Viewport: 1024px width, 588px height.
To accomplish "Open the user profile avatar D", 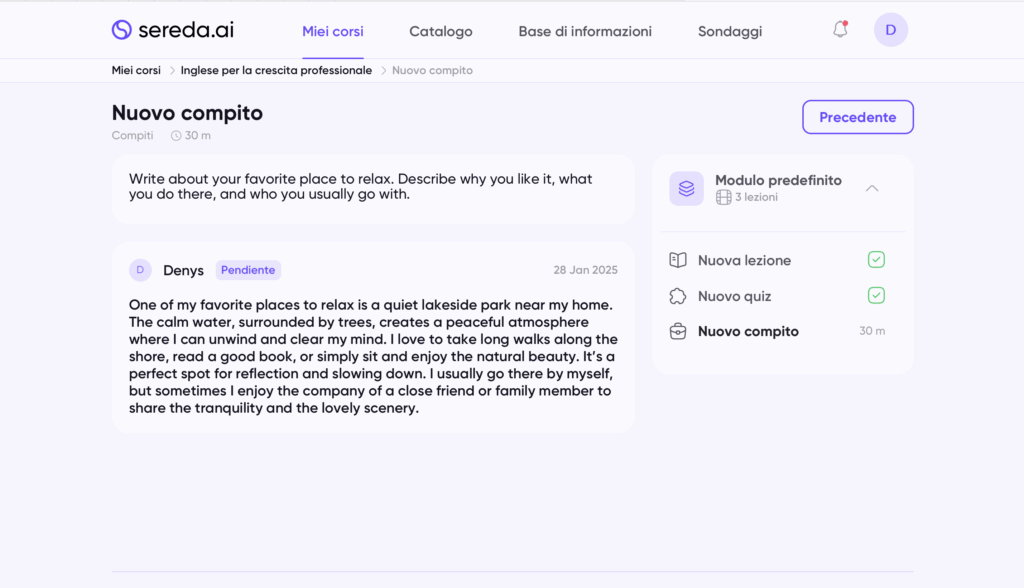I will point(890,30).
